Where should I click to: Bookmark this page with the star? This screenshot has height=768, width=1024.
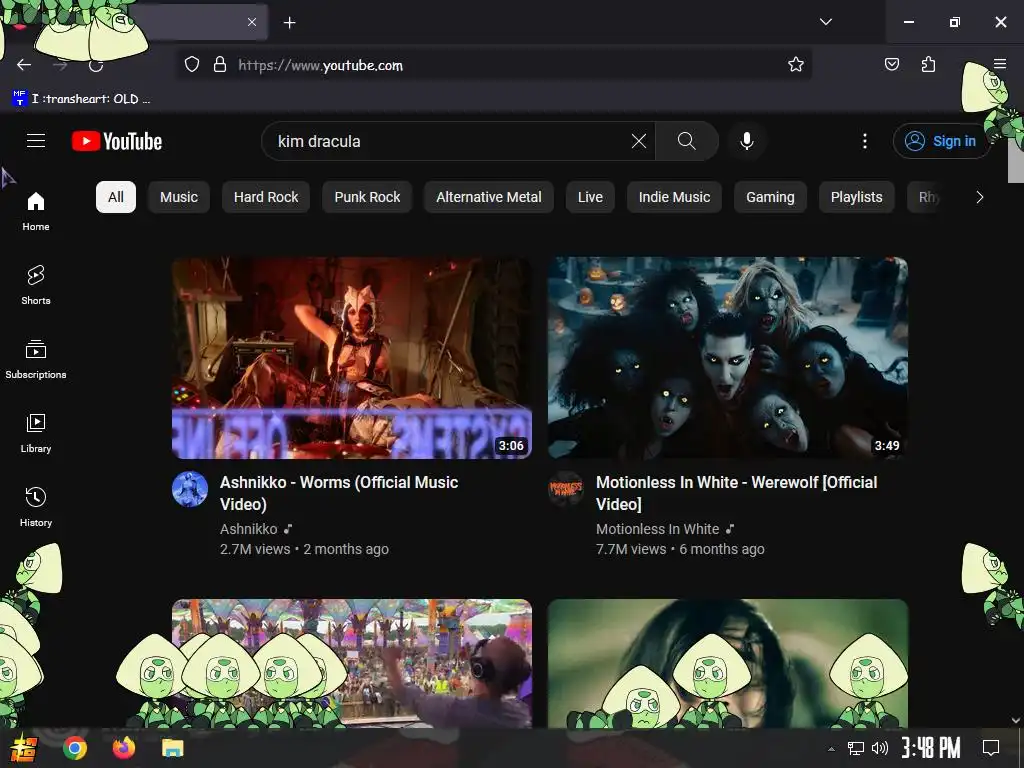[795, 65]
